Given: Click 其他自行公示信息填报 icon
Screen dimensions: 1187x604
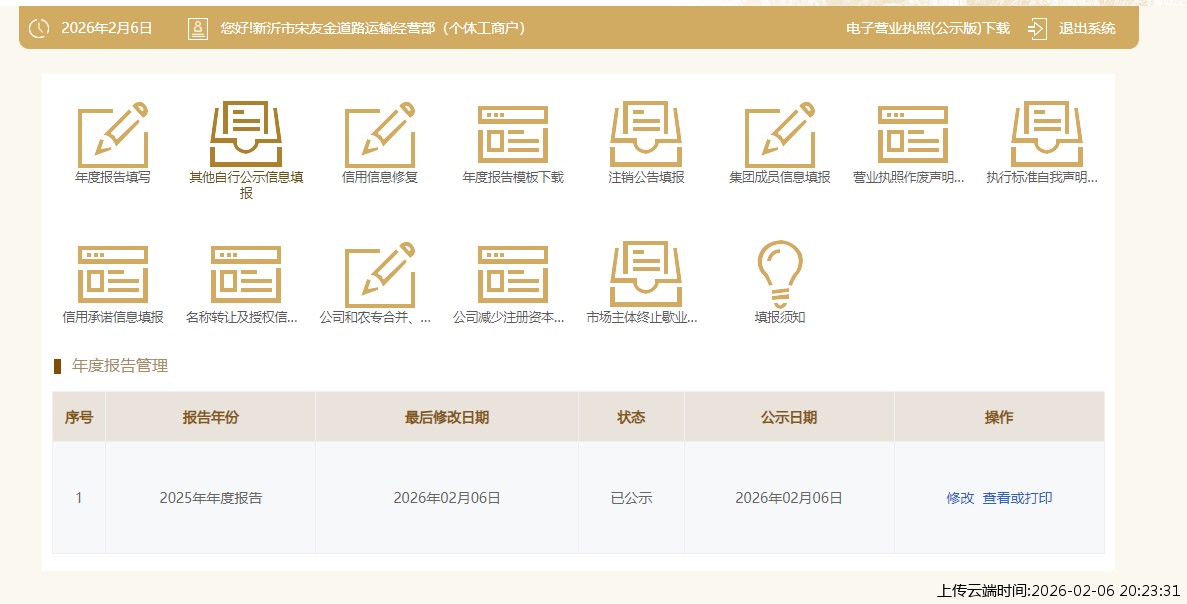Looking at the screenshot, I should [x=246, y=135].
